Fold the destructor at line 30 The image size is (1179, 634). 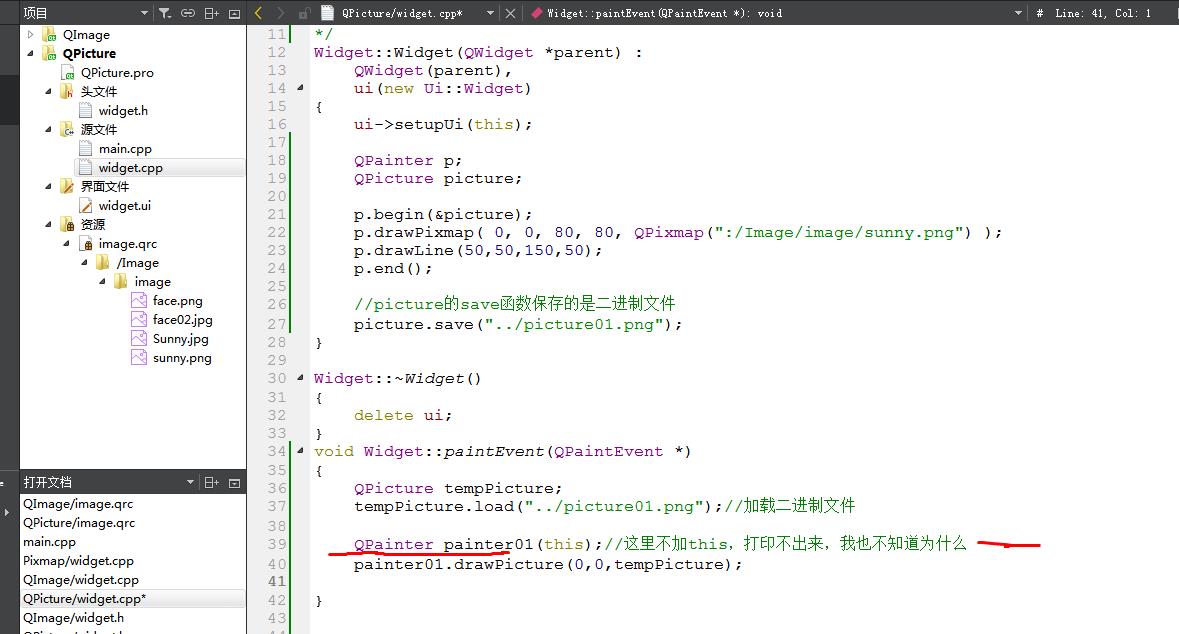pyautogui.click(x=300, y=378)
